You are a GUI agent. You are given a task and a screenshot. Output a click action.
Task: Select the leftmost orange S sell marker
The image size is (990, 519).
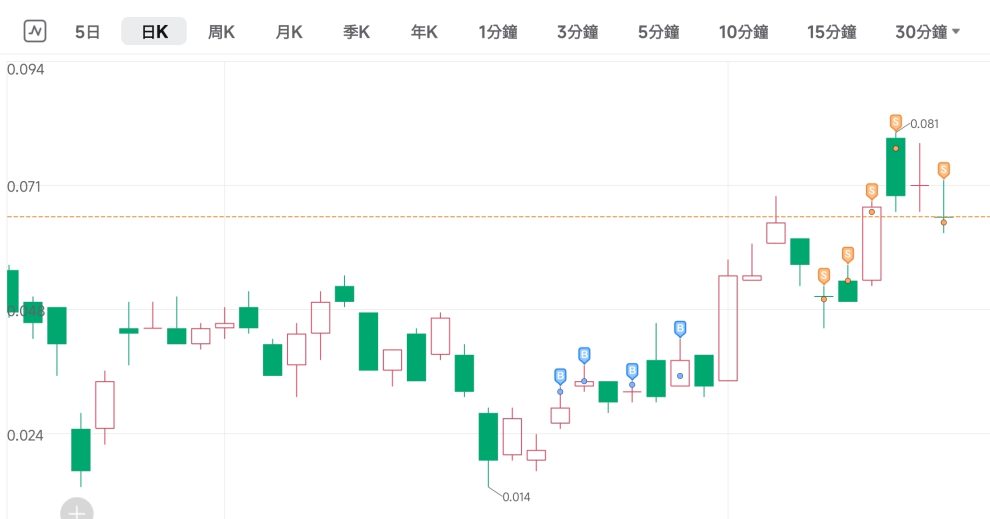[x=824, y=275]
